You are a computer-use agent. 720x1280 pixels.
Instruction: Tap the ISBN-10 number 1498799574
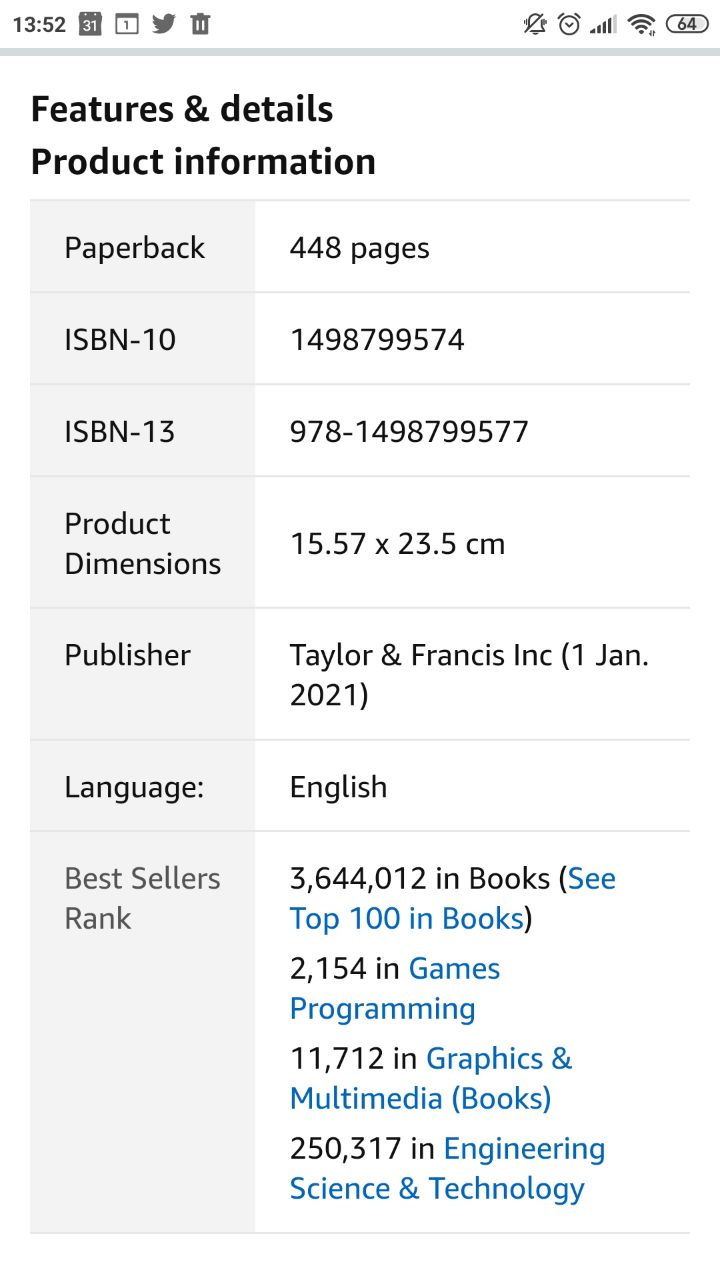coord(377,340)
